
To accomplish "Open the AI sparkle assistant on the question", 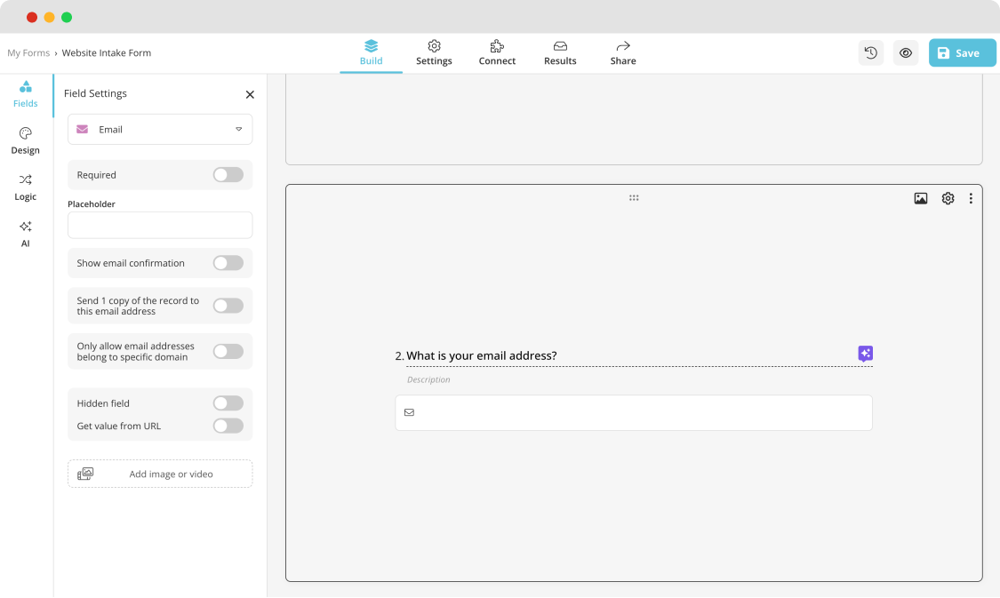I will click(864, 353).
